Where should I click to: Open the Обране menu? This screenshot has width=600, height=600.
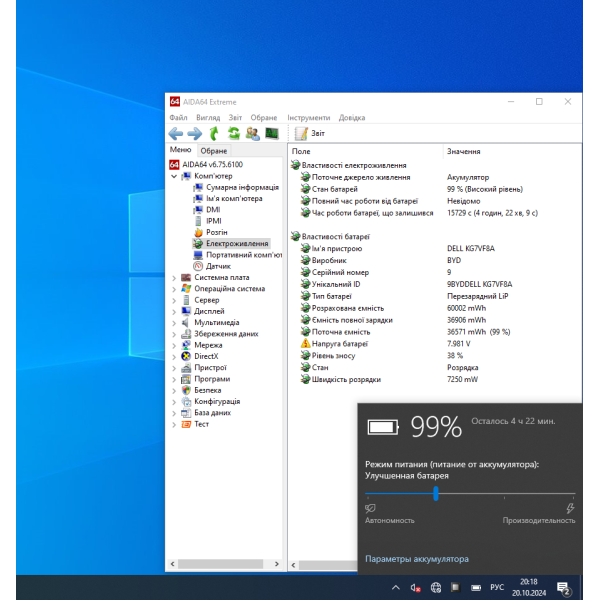264,117
